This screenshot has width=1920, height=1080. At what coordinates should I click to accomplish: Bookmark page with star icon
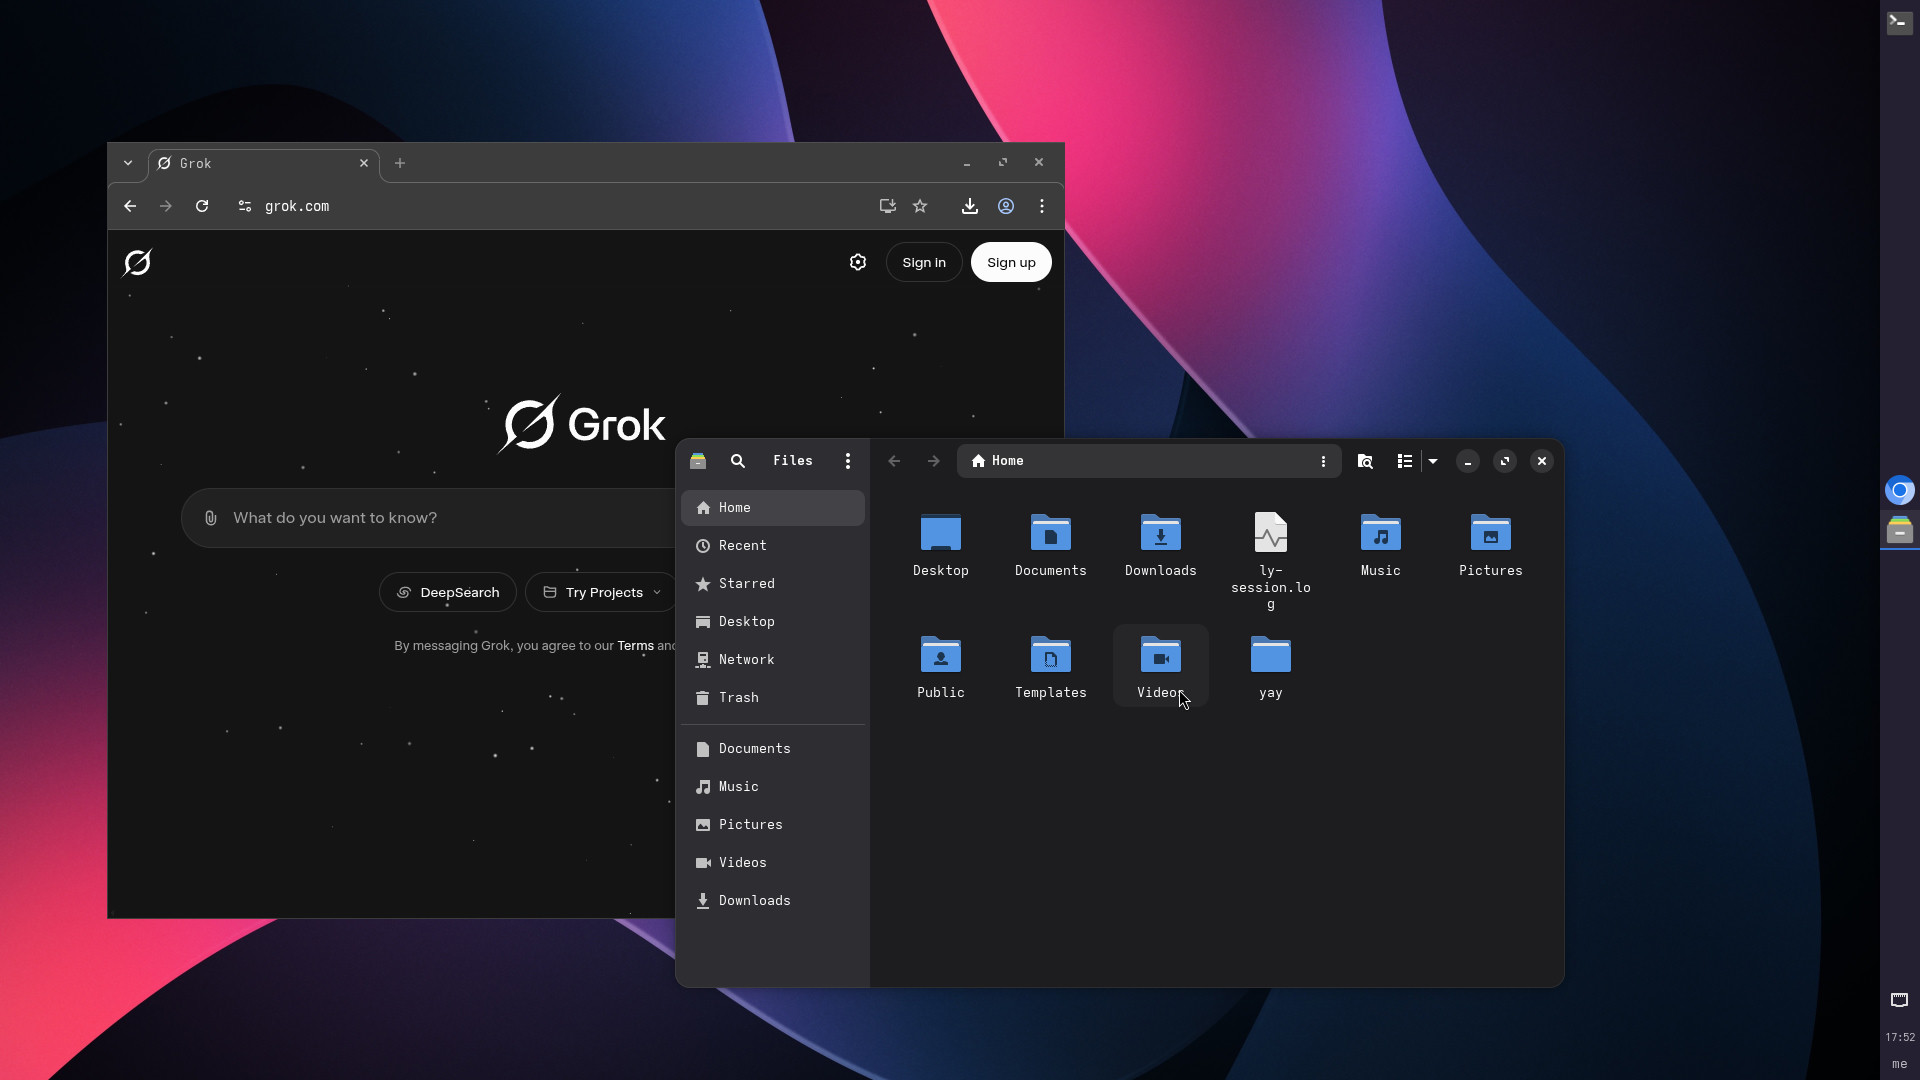pyautogui.click(x=920, y=206)
